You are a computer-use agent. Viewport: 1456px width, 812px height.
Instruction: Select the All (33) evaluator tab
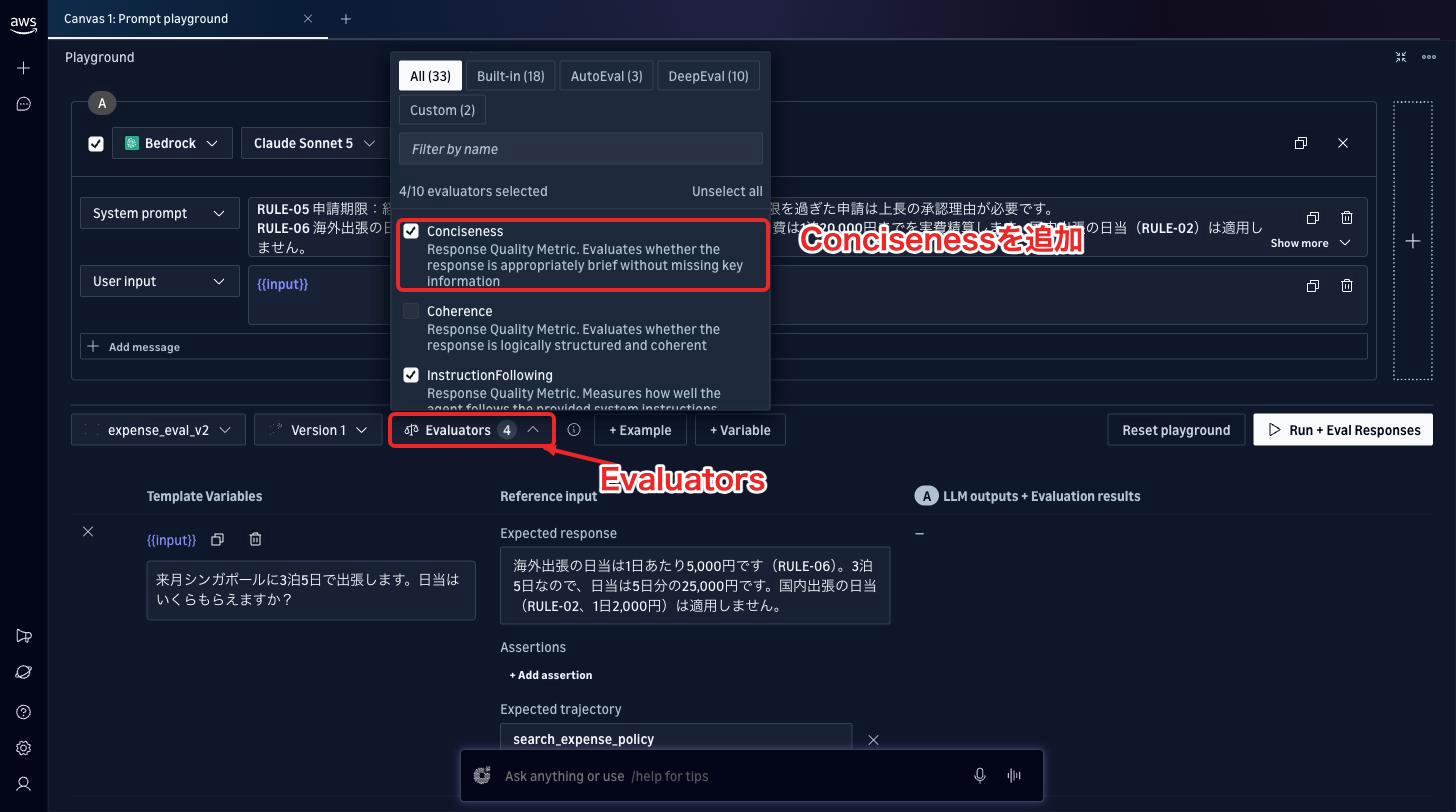coord(430,76)
